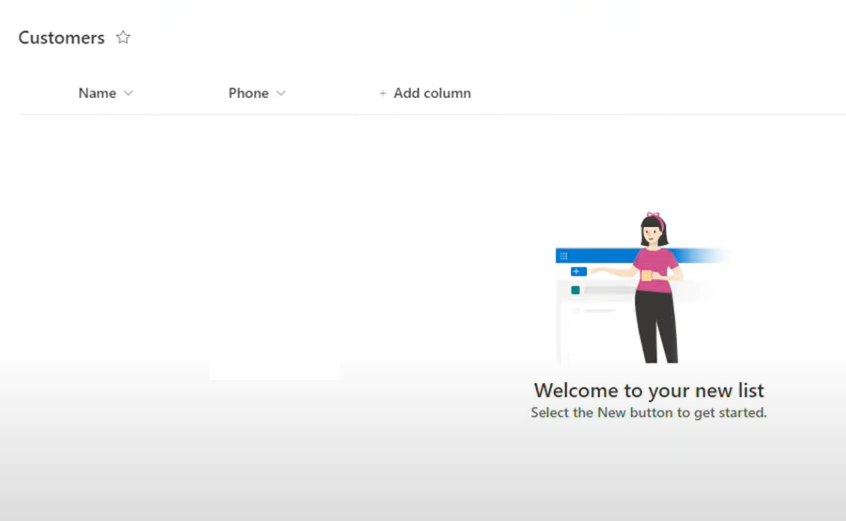Add a new column via Add column

pyautogui.click(x=425, y=93)
